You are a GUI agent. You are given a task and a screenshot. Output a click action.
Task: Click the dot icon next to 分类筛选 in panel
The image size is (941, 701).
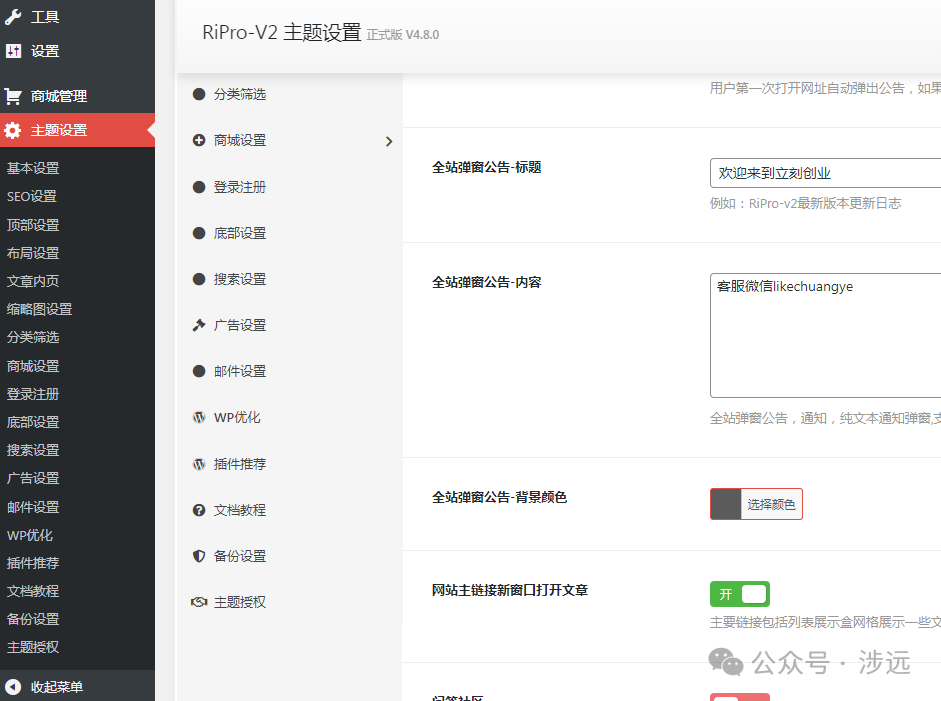click(199, 94)
